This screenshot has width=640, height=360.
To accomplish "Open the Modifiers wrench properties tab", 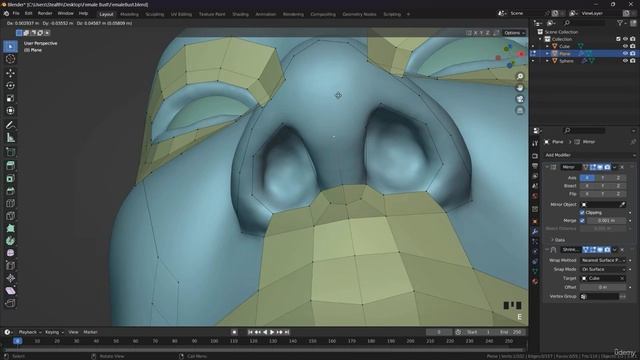I will coord(535,231).
